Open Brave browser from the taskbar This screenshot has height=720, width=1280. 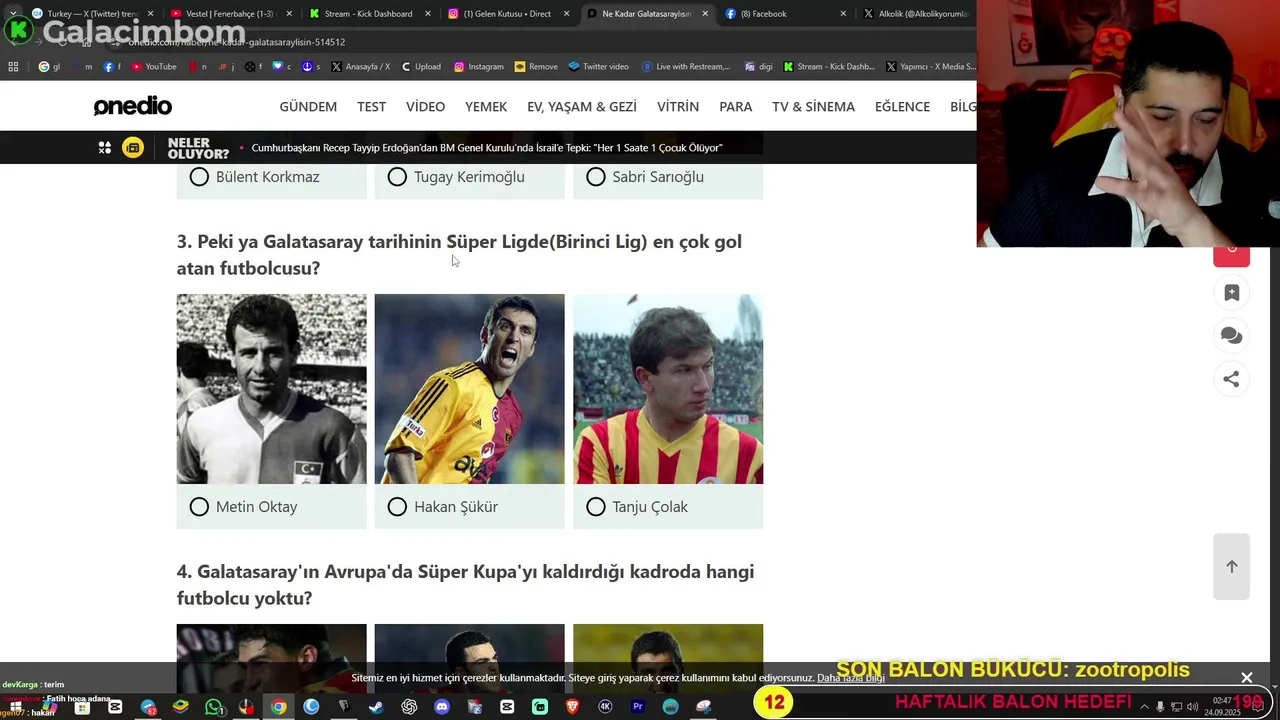click(572, 707)
